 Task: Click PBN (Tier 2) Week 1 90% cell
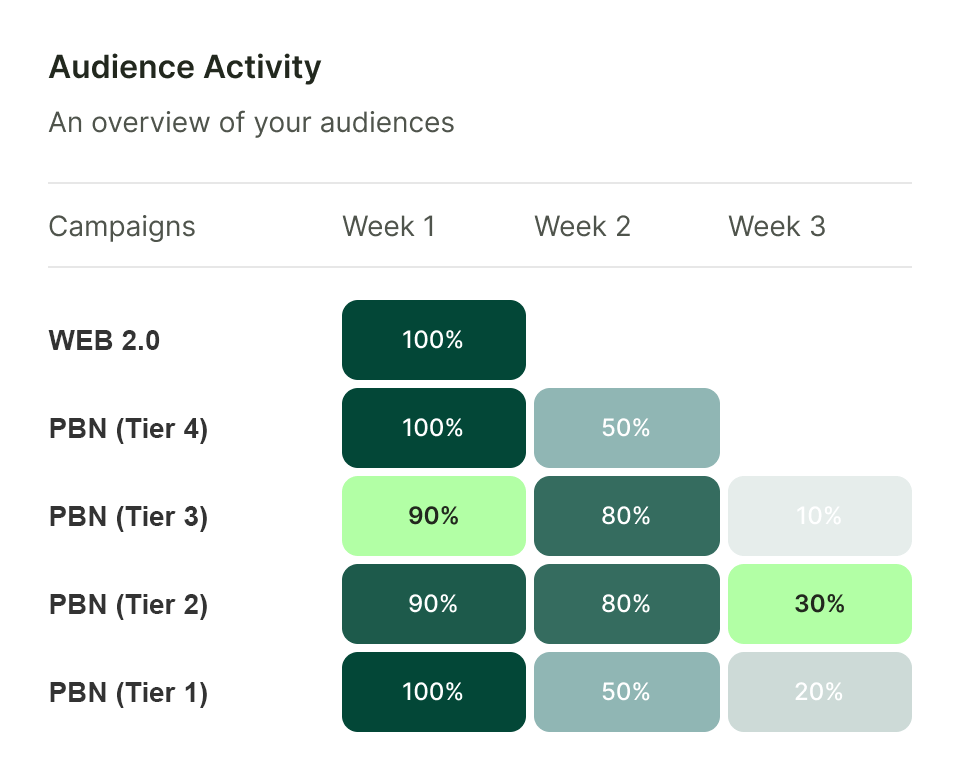(x=433, y=604)
